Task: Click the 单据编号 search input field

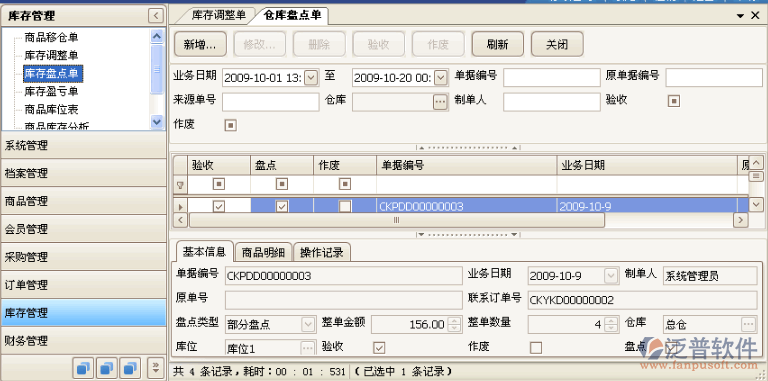Action: coord(552,77)
